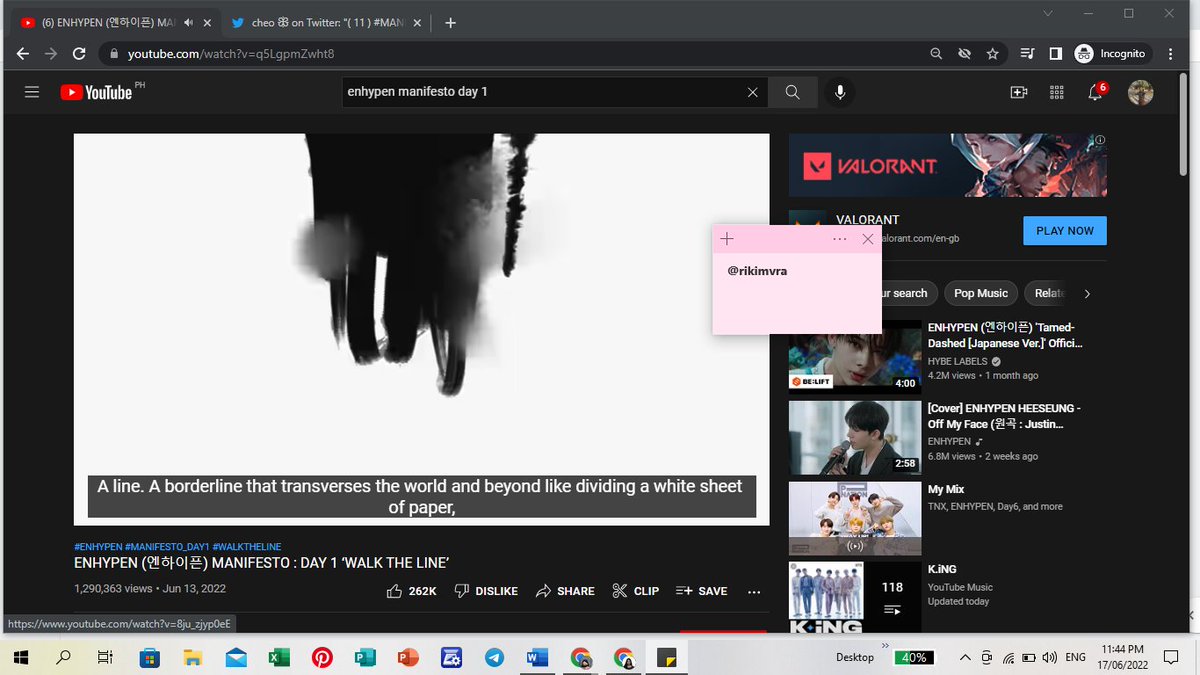Open Windows taskbar search

(63, 657)
